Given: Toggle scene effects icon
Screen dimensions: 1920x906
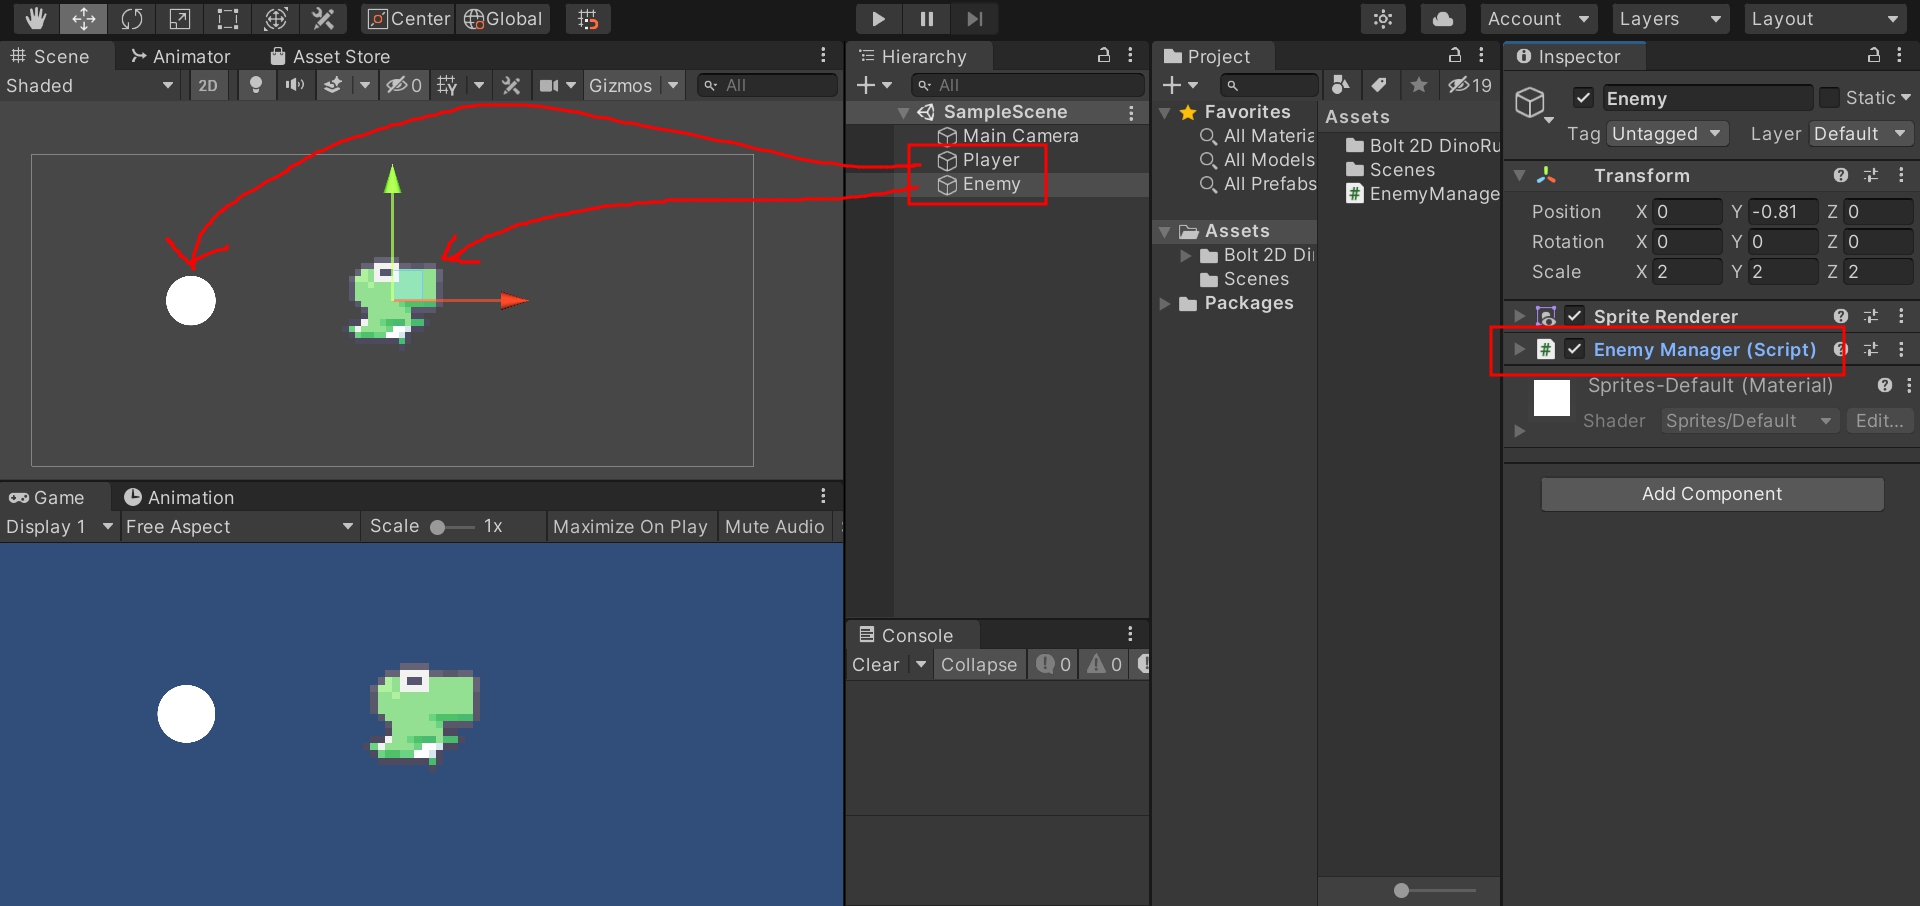Looking at the screenshot, I should point(333,85).
